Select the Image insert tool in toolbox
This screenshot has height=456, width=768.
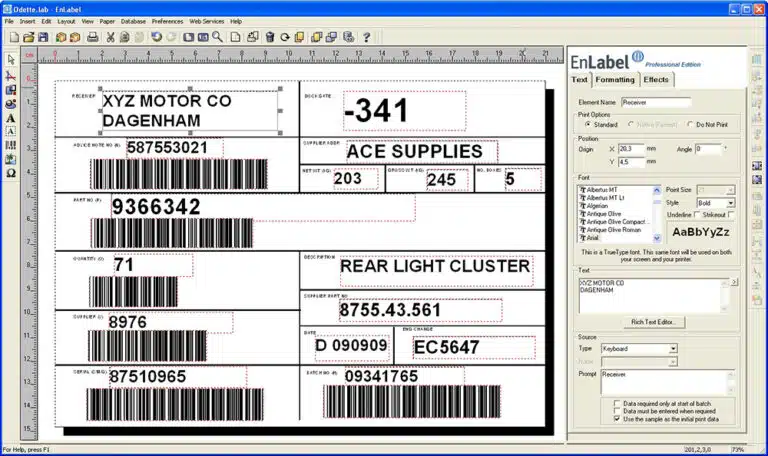[x=11, y=159]
